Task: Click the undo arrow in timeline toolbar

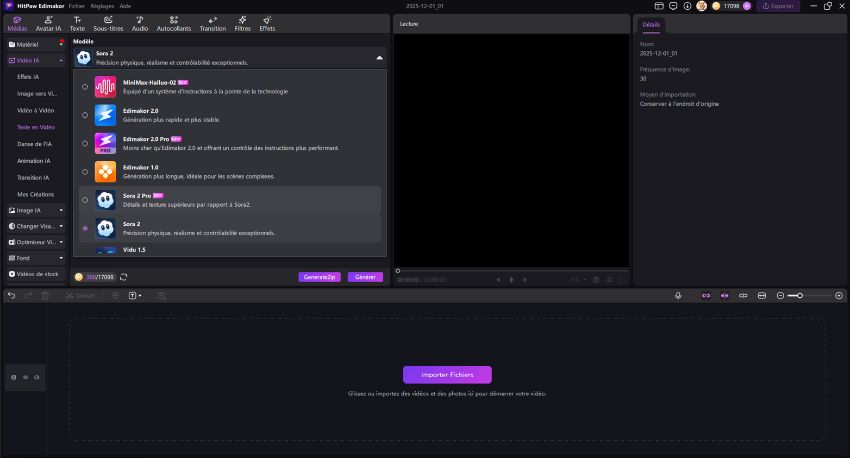Action: (11, 295)
